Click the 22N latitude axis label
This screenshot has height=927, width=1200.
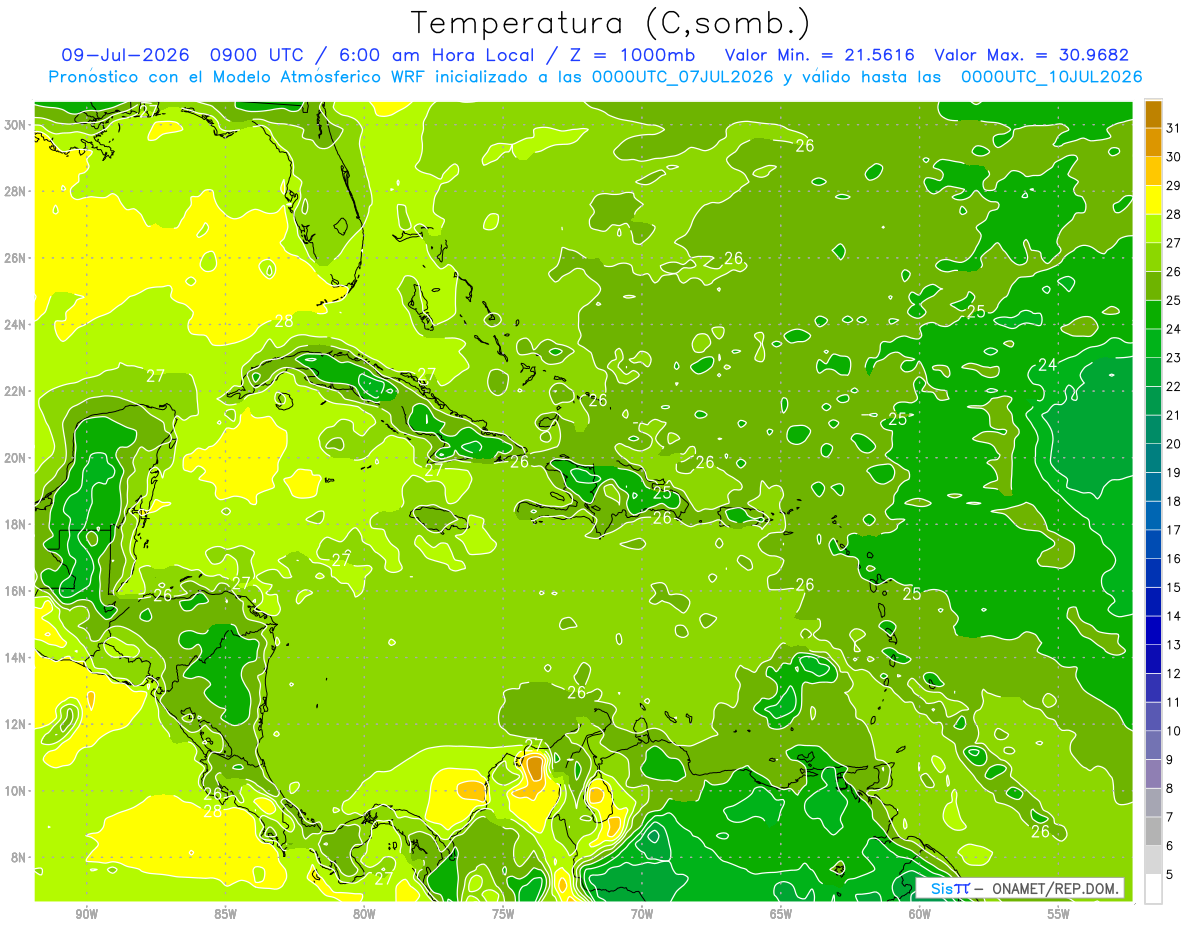coord(17,391)
